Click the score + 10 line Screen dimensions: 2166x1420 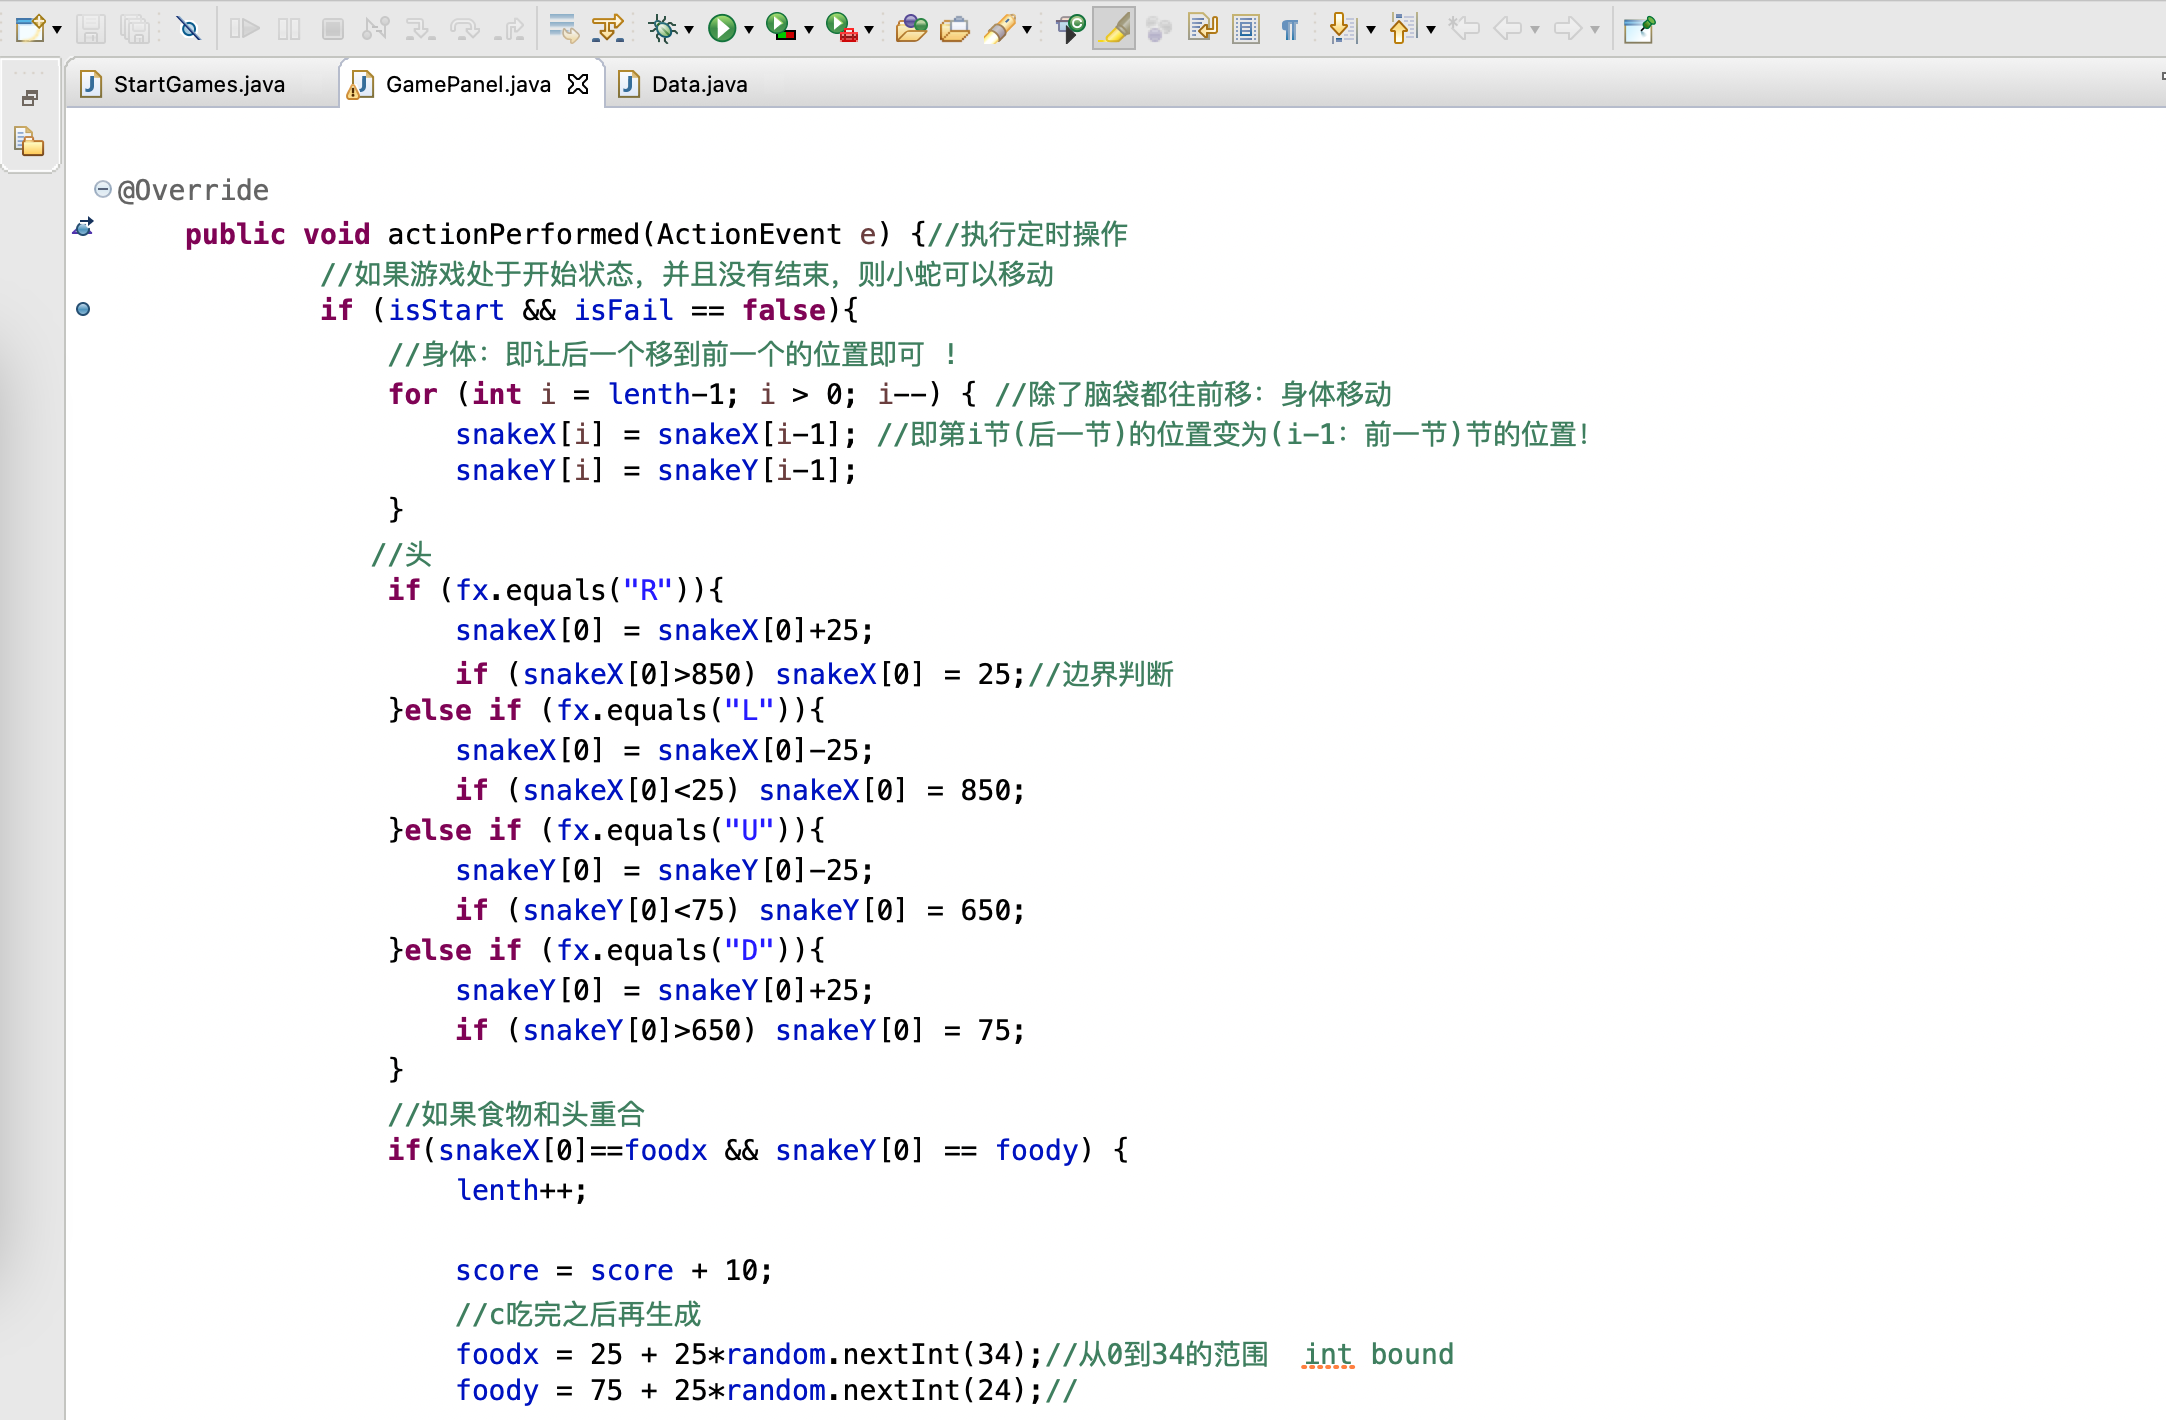point(614,1270)
